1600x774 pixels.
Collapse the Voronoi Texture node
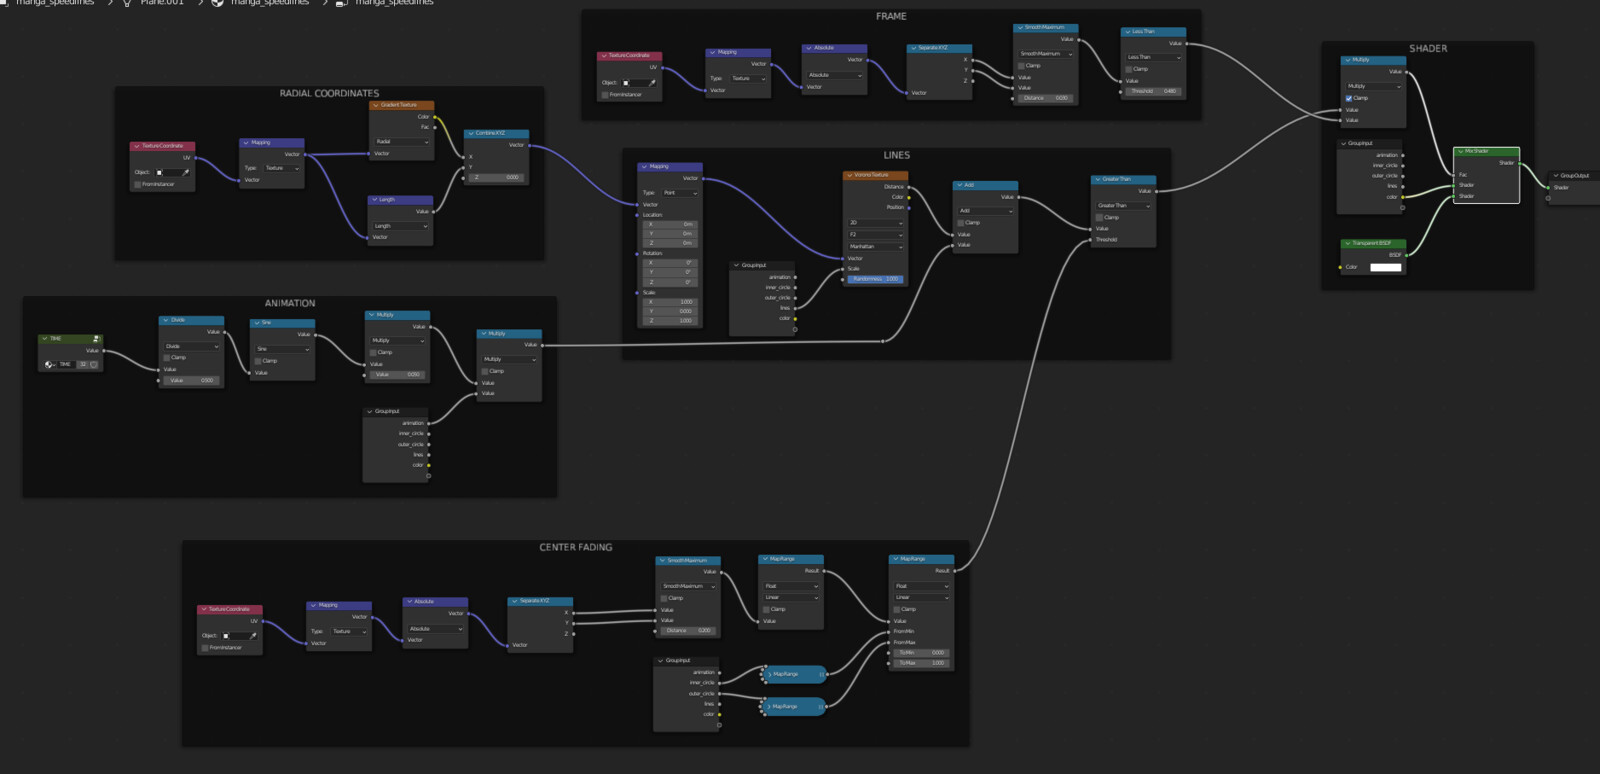(x=850, y=175)
